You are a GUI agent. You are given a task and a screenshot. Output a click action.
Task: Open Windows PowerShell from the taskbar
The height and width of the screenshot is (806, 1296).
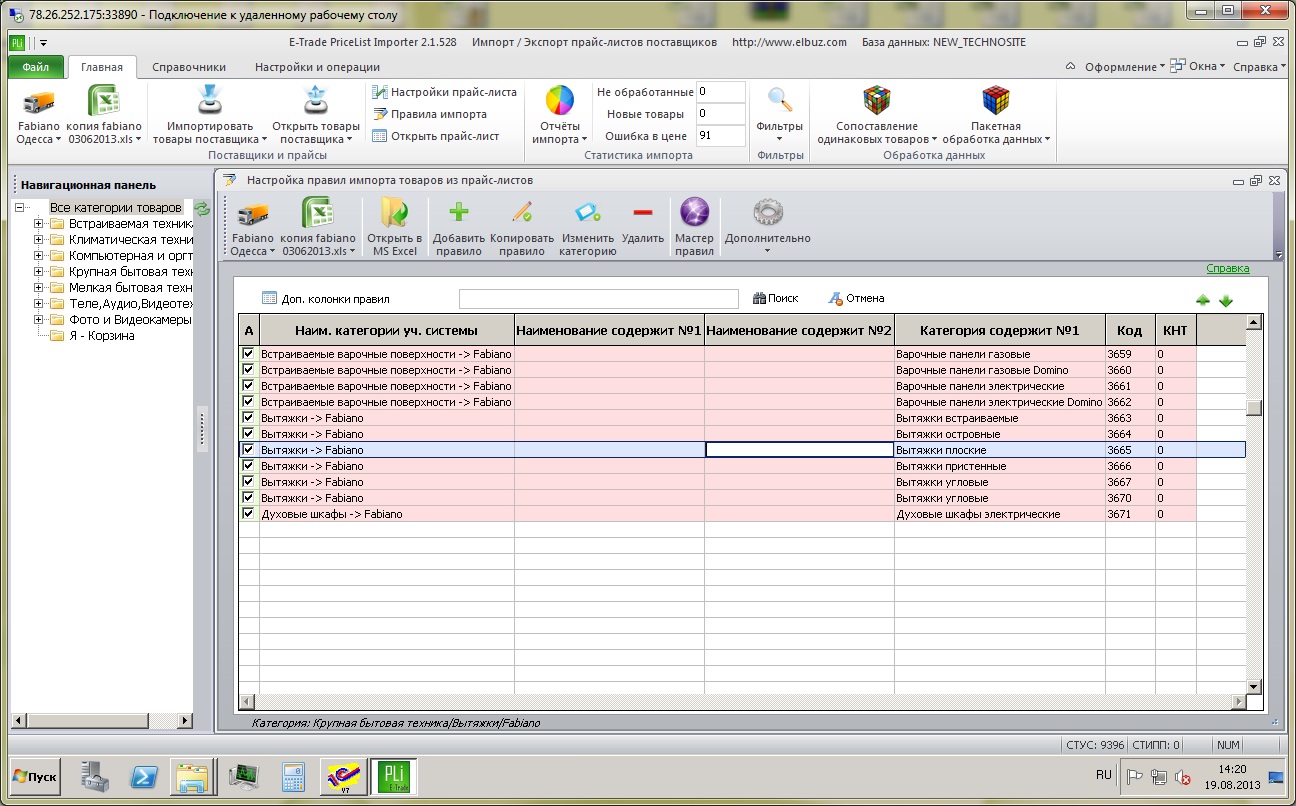144,776
